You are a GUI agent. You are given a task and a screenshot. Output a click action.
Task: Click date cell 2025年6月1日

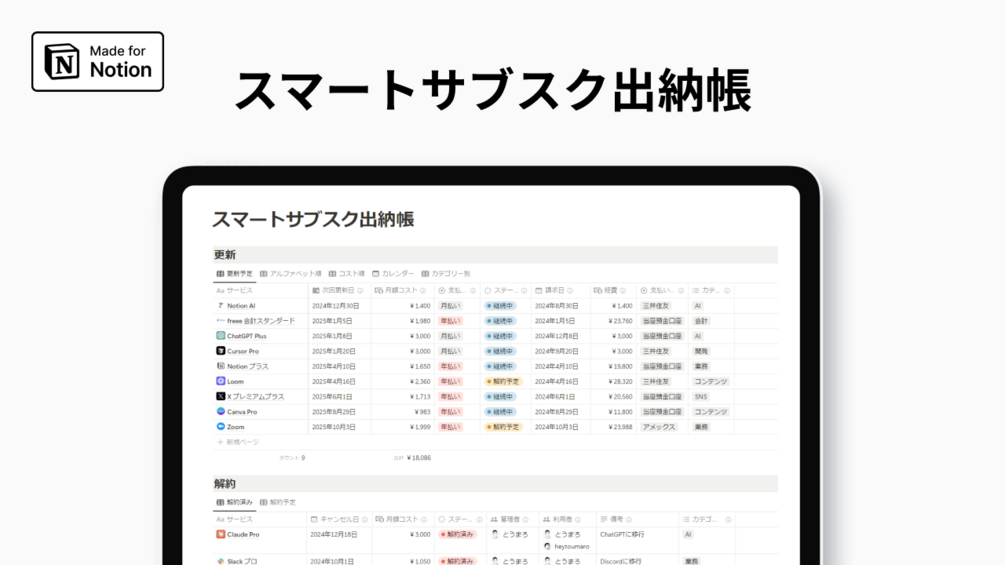tap(332, 397)
